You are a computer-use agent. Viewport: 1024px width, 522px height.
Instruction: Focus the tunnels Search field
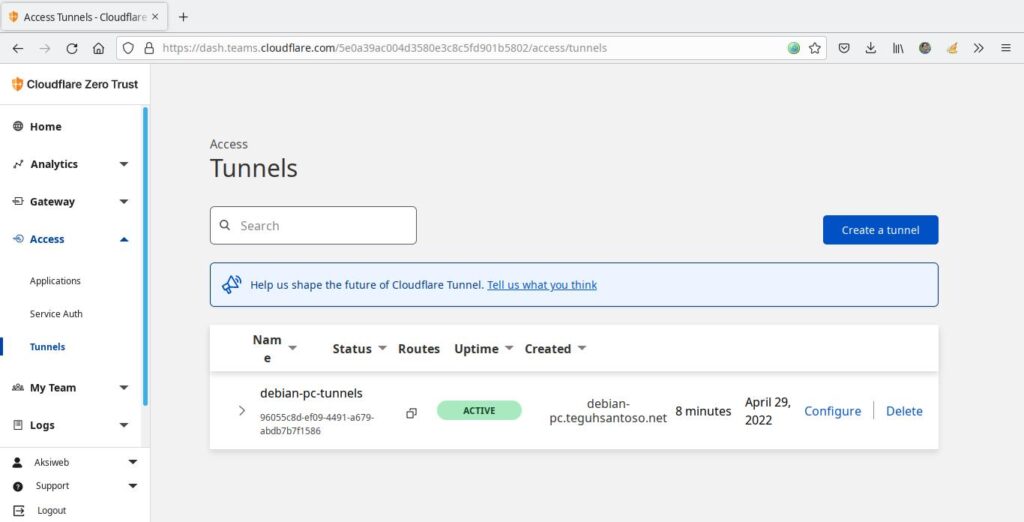click(313, 225)
